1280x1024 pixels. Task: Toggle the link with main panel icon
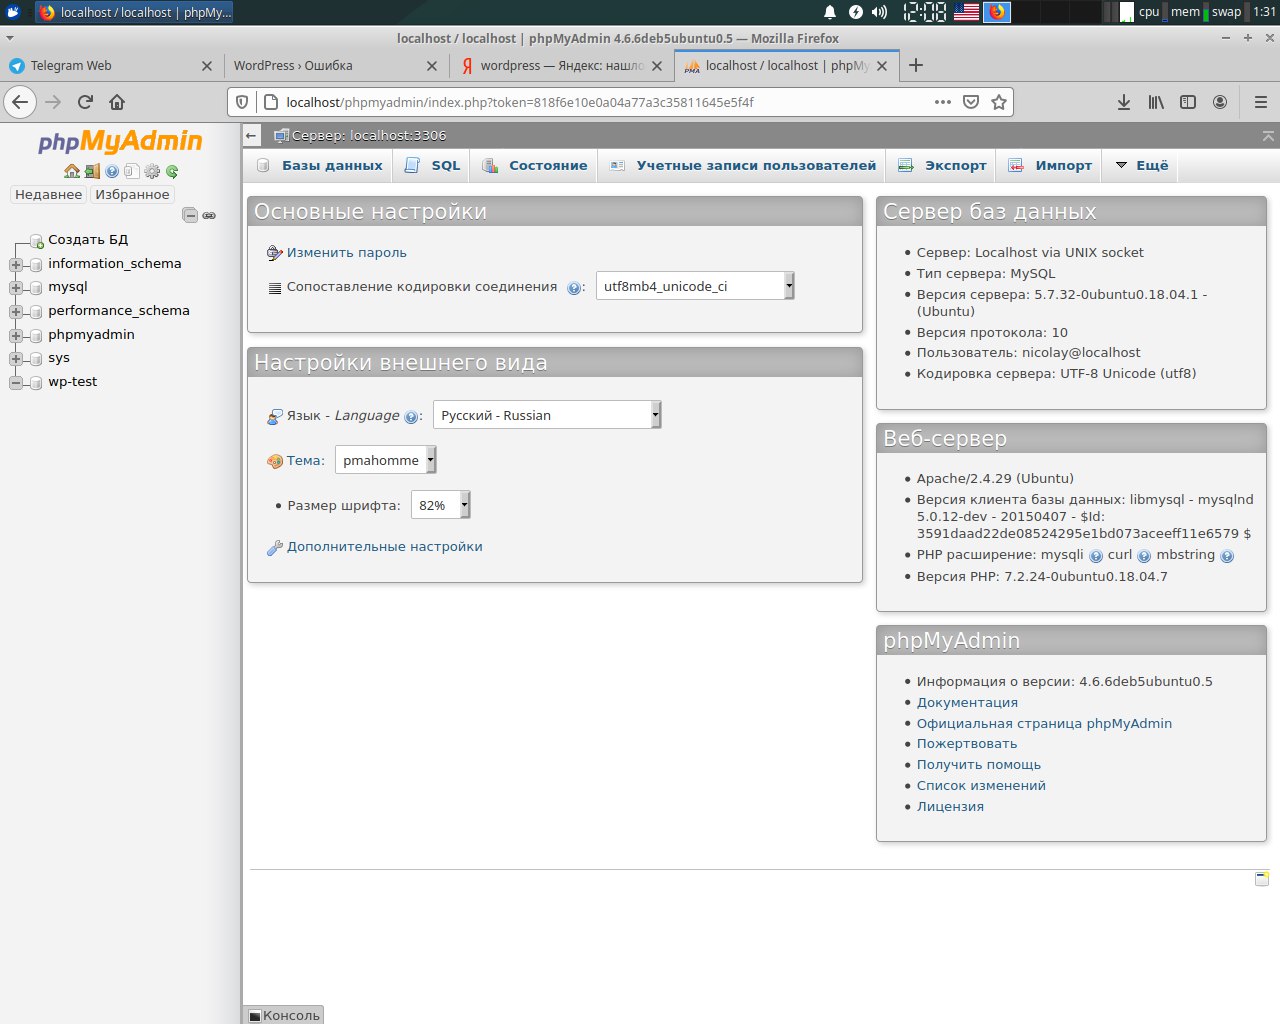coord(209,215)
